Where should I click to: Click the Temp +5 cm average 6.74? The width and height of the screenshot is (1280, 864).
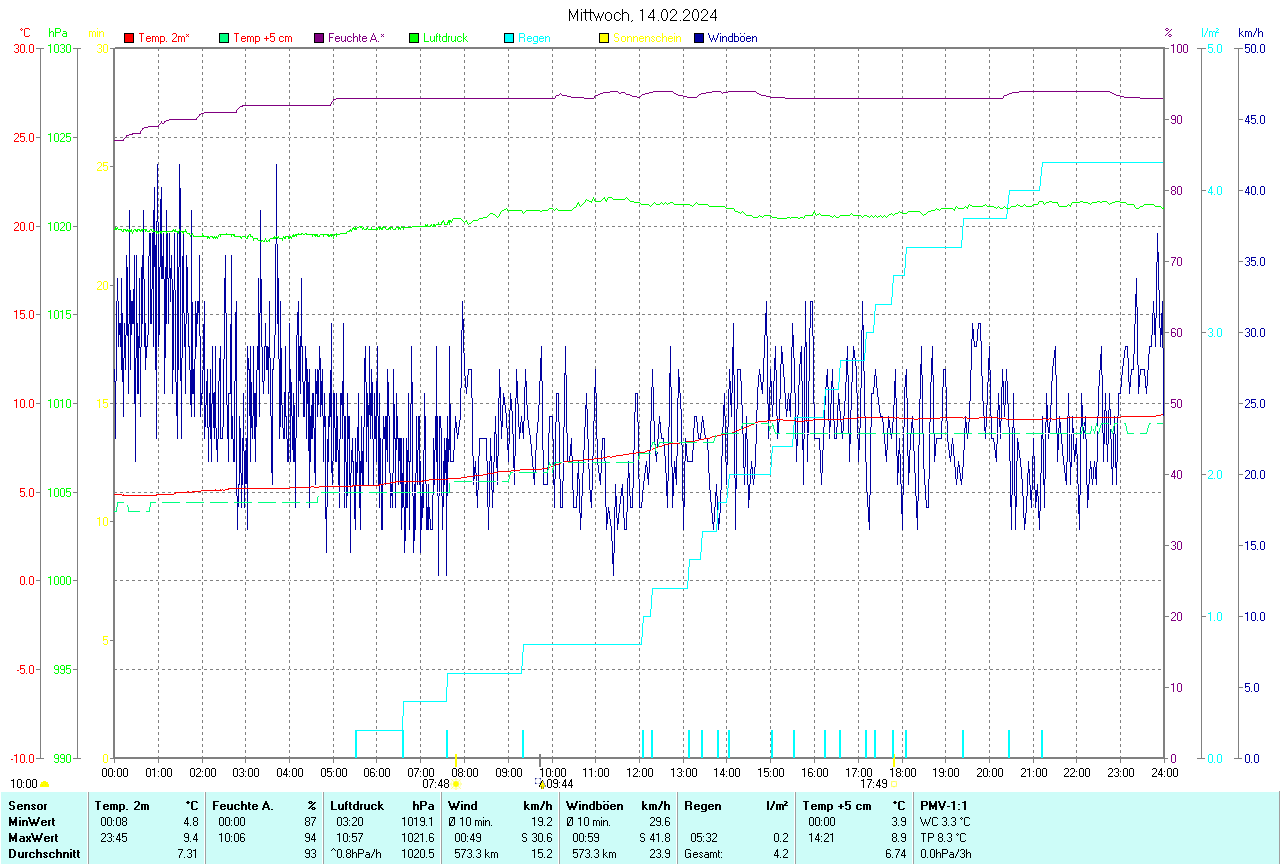[x=895, y=854]
